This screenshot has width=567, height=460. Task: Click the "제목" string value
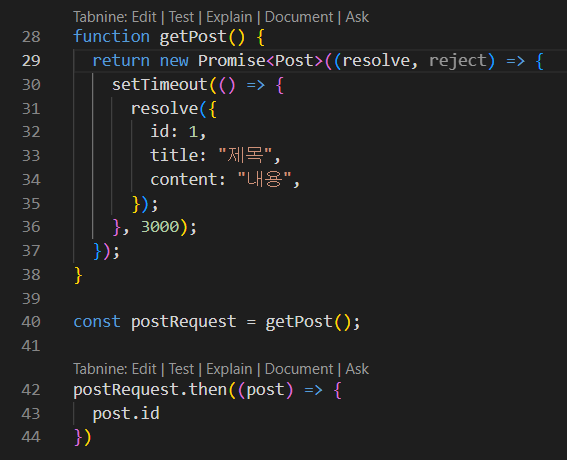click(245, 155)
